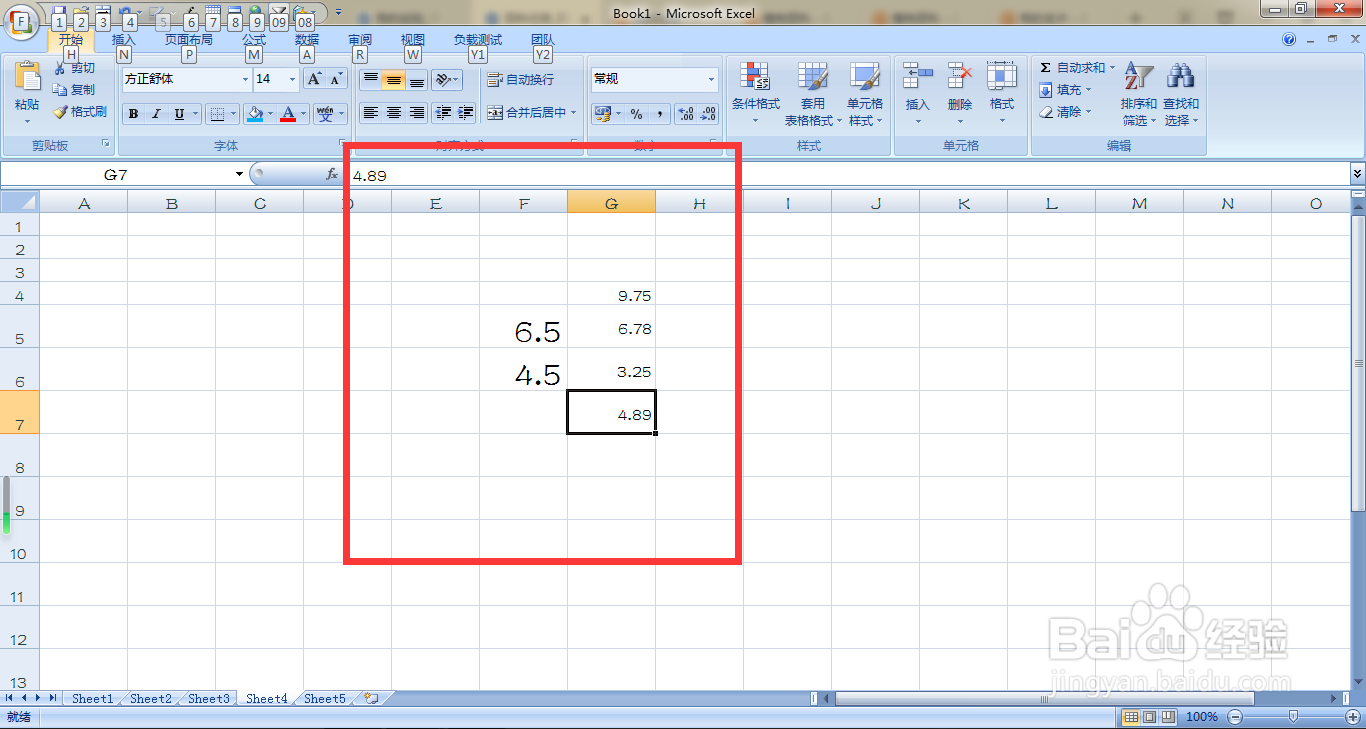
Task: Expand the Merge & Center (合并后居中) arrow
Action: click(574, 113)
